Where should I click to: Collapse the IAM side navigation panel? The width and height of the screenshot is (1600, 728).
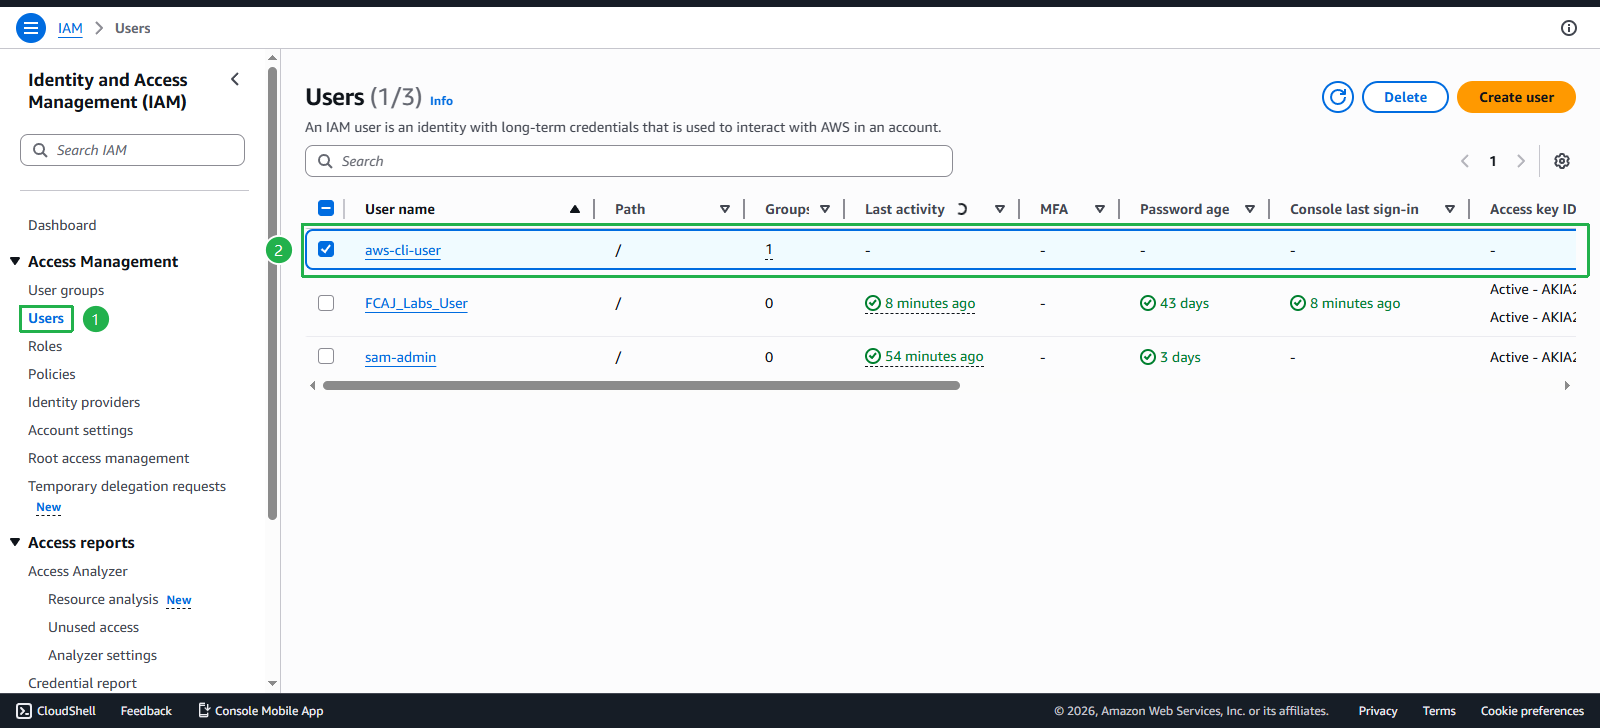pyautogui.click(x=235, y=79)
